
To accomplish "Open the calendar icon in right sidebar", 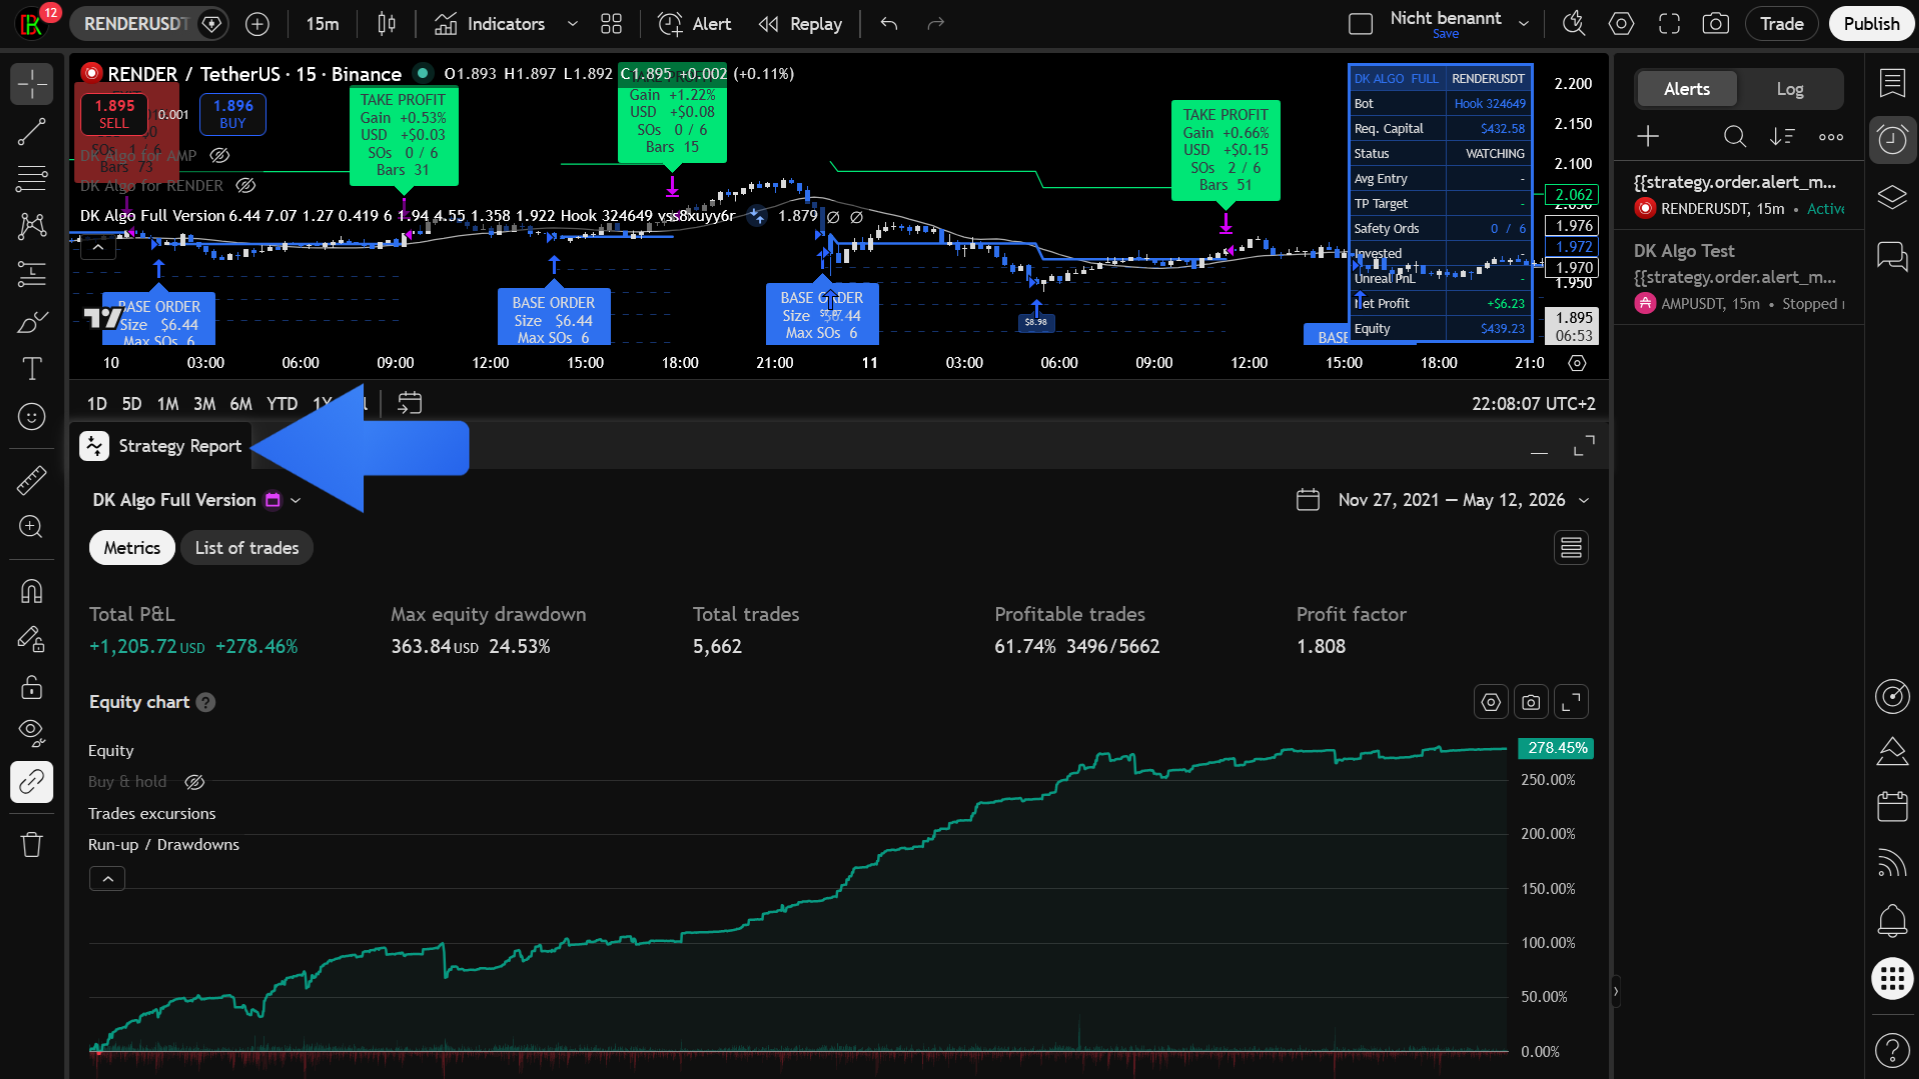I will click(x=1892, y=806).
